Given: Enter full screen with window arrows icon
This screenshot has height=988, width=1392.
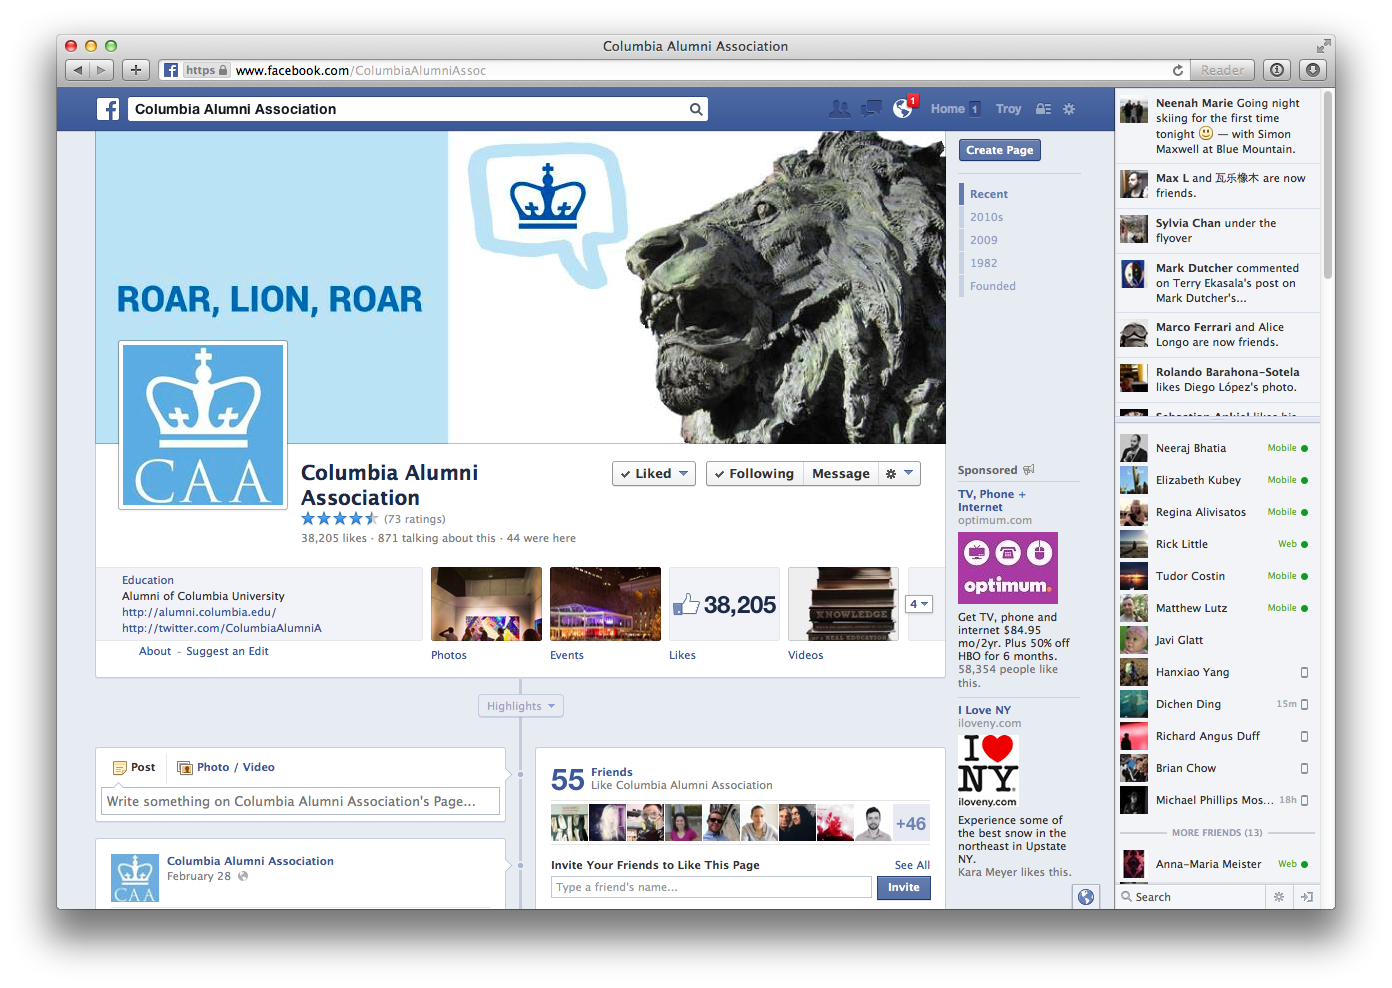Looking at the screenshot, I should [1323, 46].
